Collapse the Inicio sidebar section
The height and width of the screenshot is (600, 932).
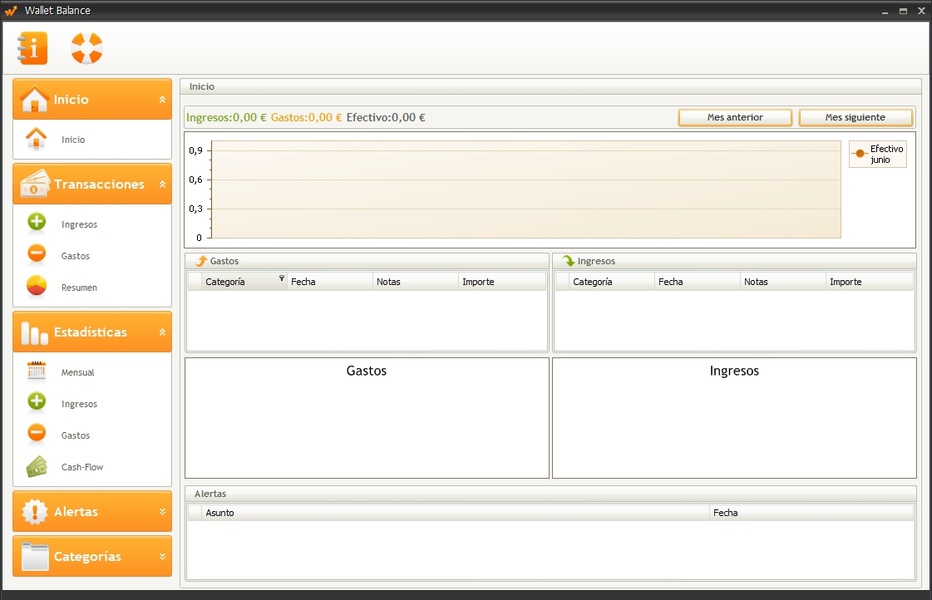162,100
